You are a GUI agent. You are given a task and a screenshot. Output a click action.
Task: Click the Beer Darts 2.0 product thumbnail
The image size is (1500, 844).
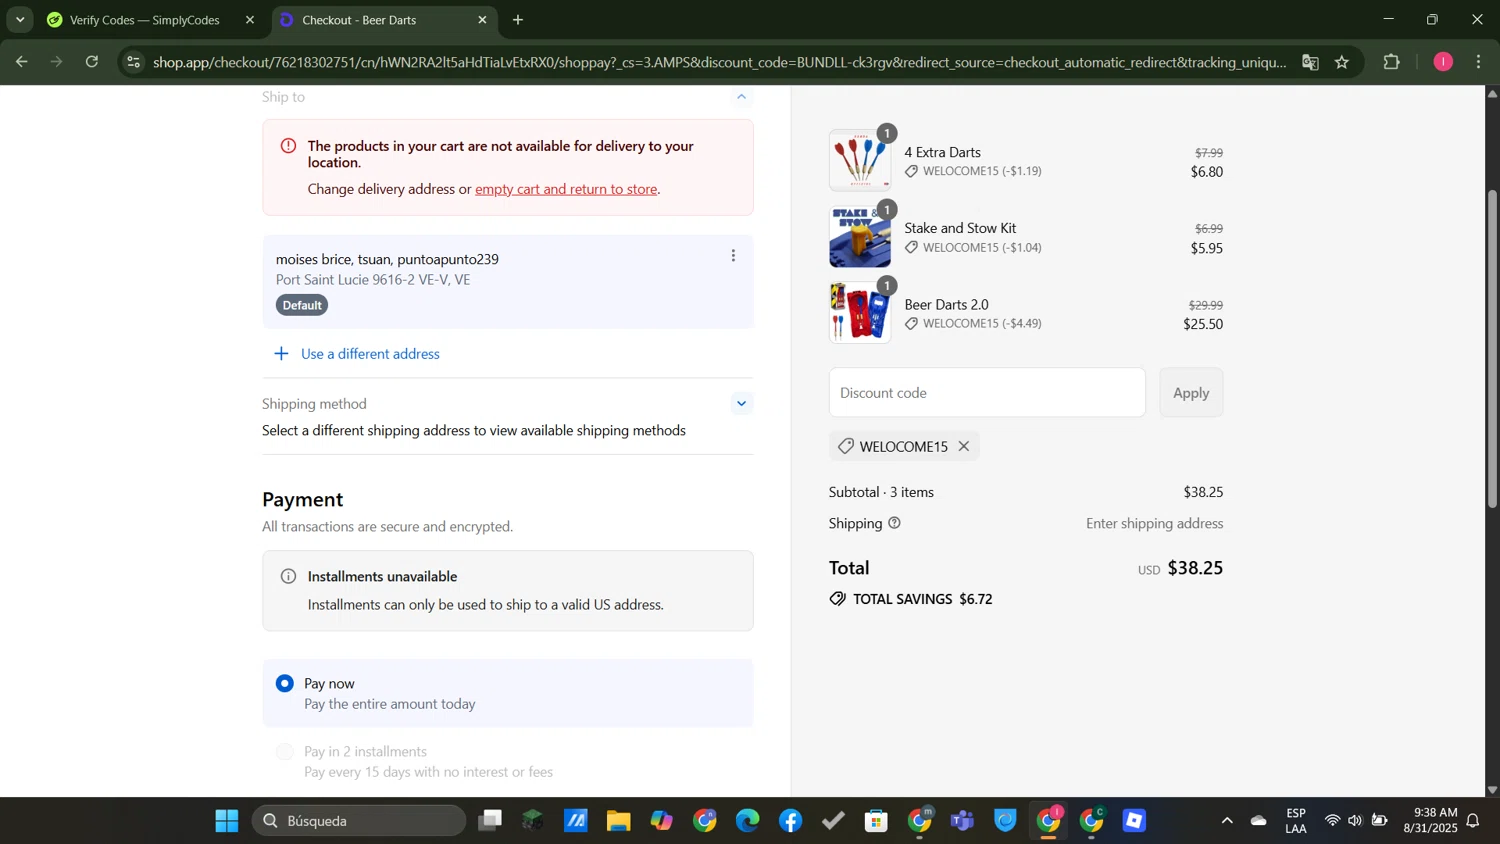(x=860, y=313)
